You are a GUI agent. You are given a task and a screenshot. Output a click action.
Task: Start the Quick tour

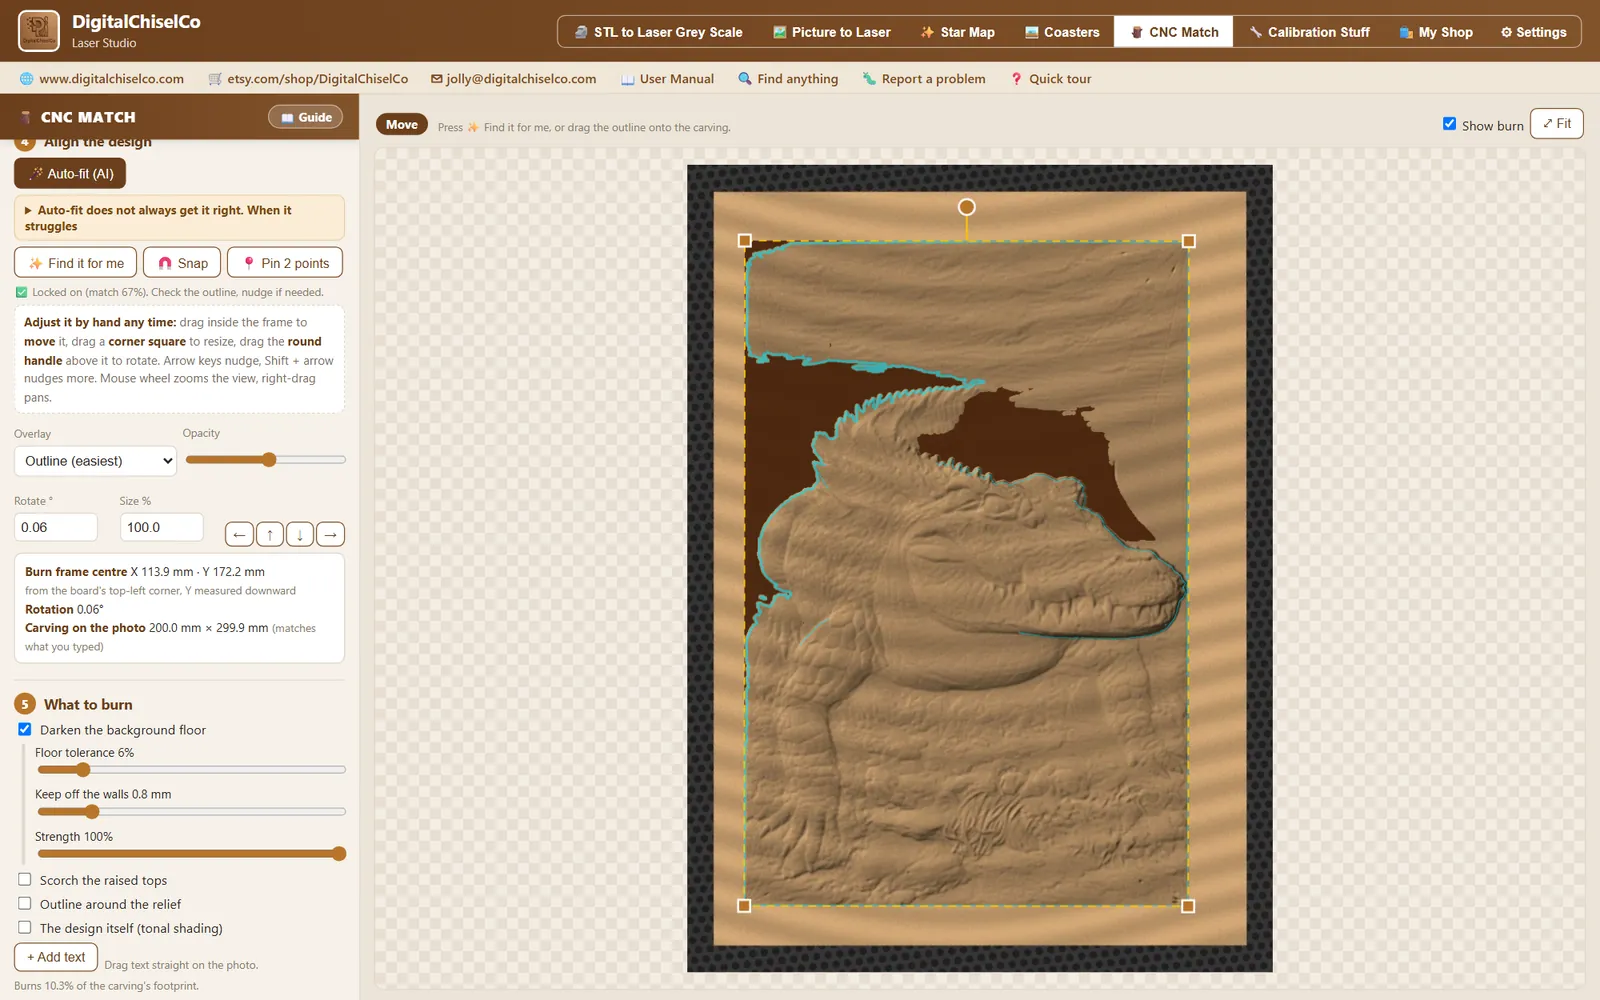click(x=1051, y=79)
